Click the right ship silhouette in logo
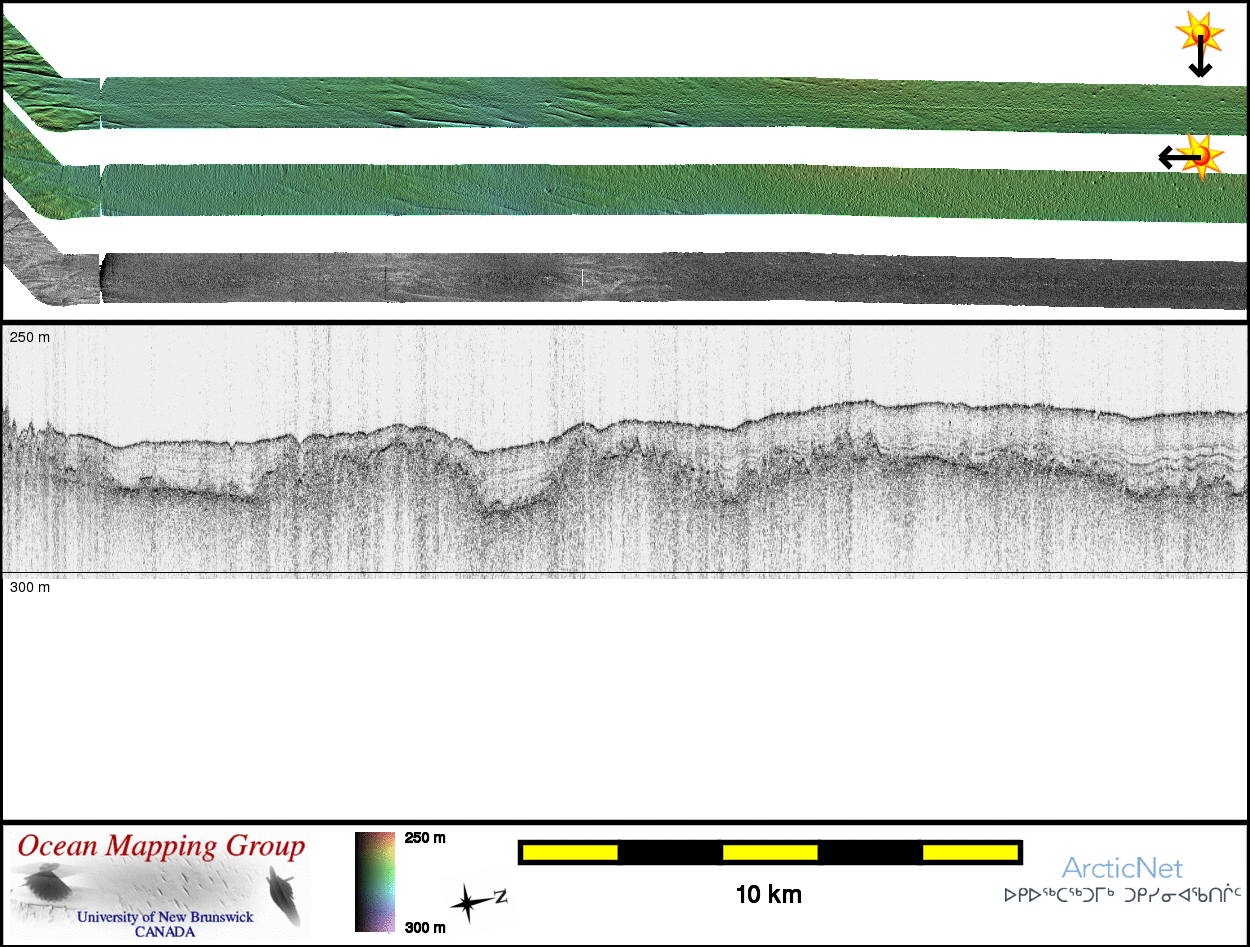 283,895
